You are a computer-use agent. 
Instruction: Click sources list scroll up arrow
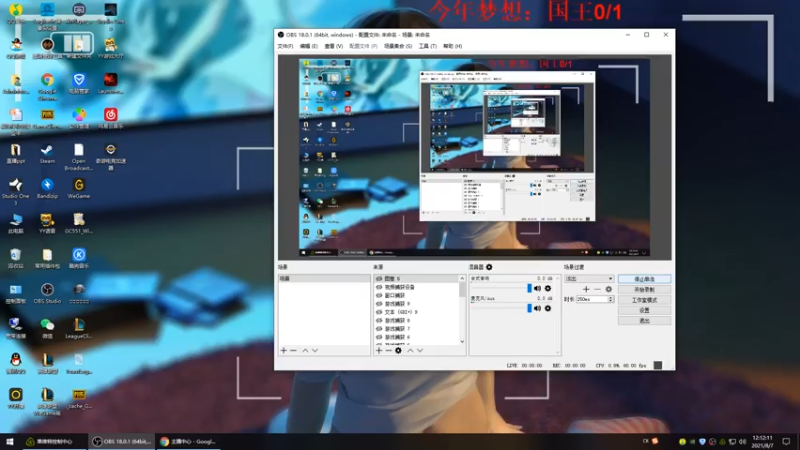(x=462, y=279)
